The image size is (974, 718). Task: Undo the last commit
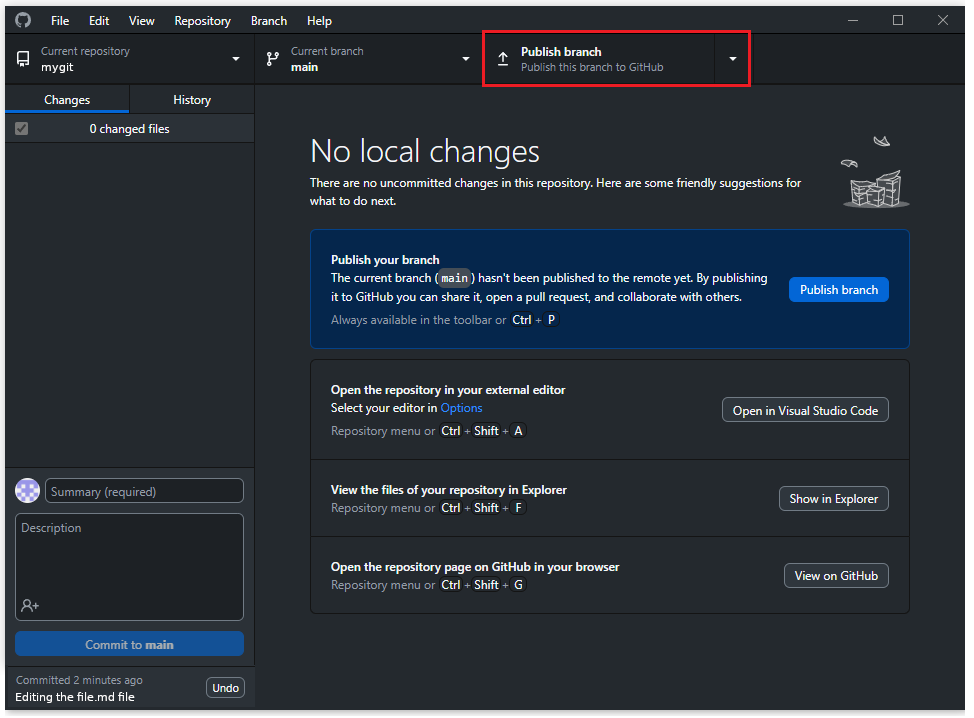coord(225,688)
